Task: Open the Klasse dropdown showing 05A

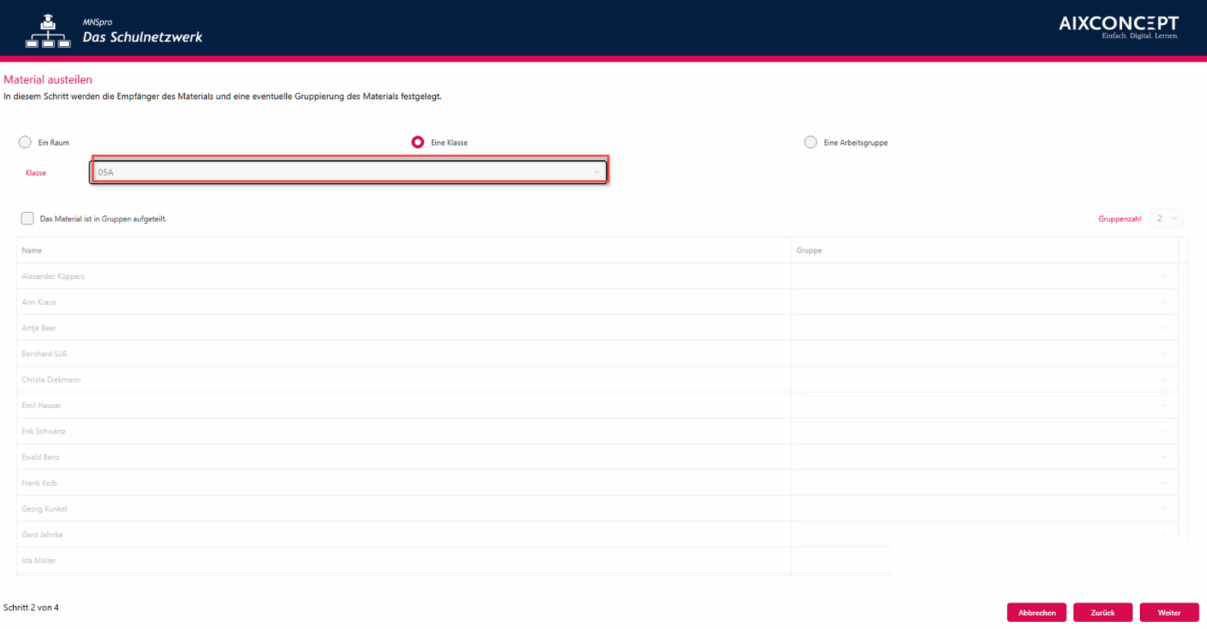Action: pyautogui.click(x=348, y=172)
